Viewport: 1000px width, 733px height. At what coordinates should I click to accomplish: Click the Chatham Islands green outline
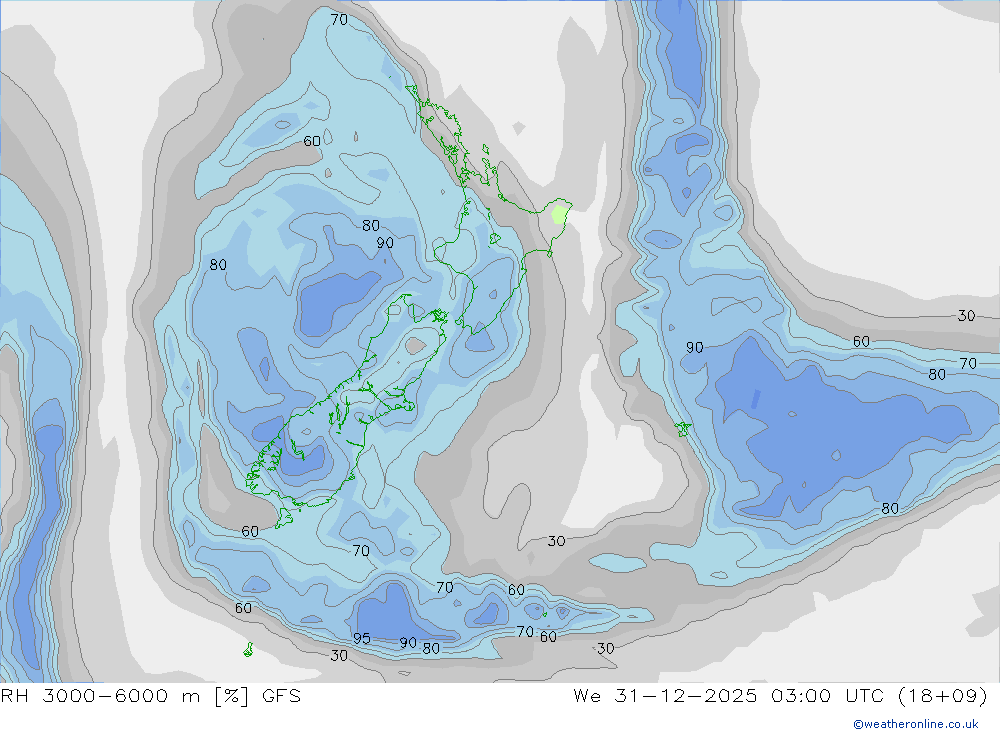coord(683,429)
